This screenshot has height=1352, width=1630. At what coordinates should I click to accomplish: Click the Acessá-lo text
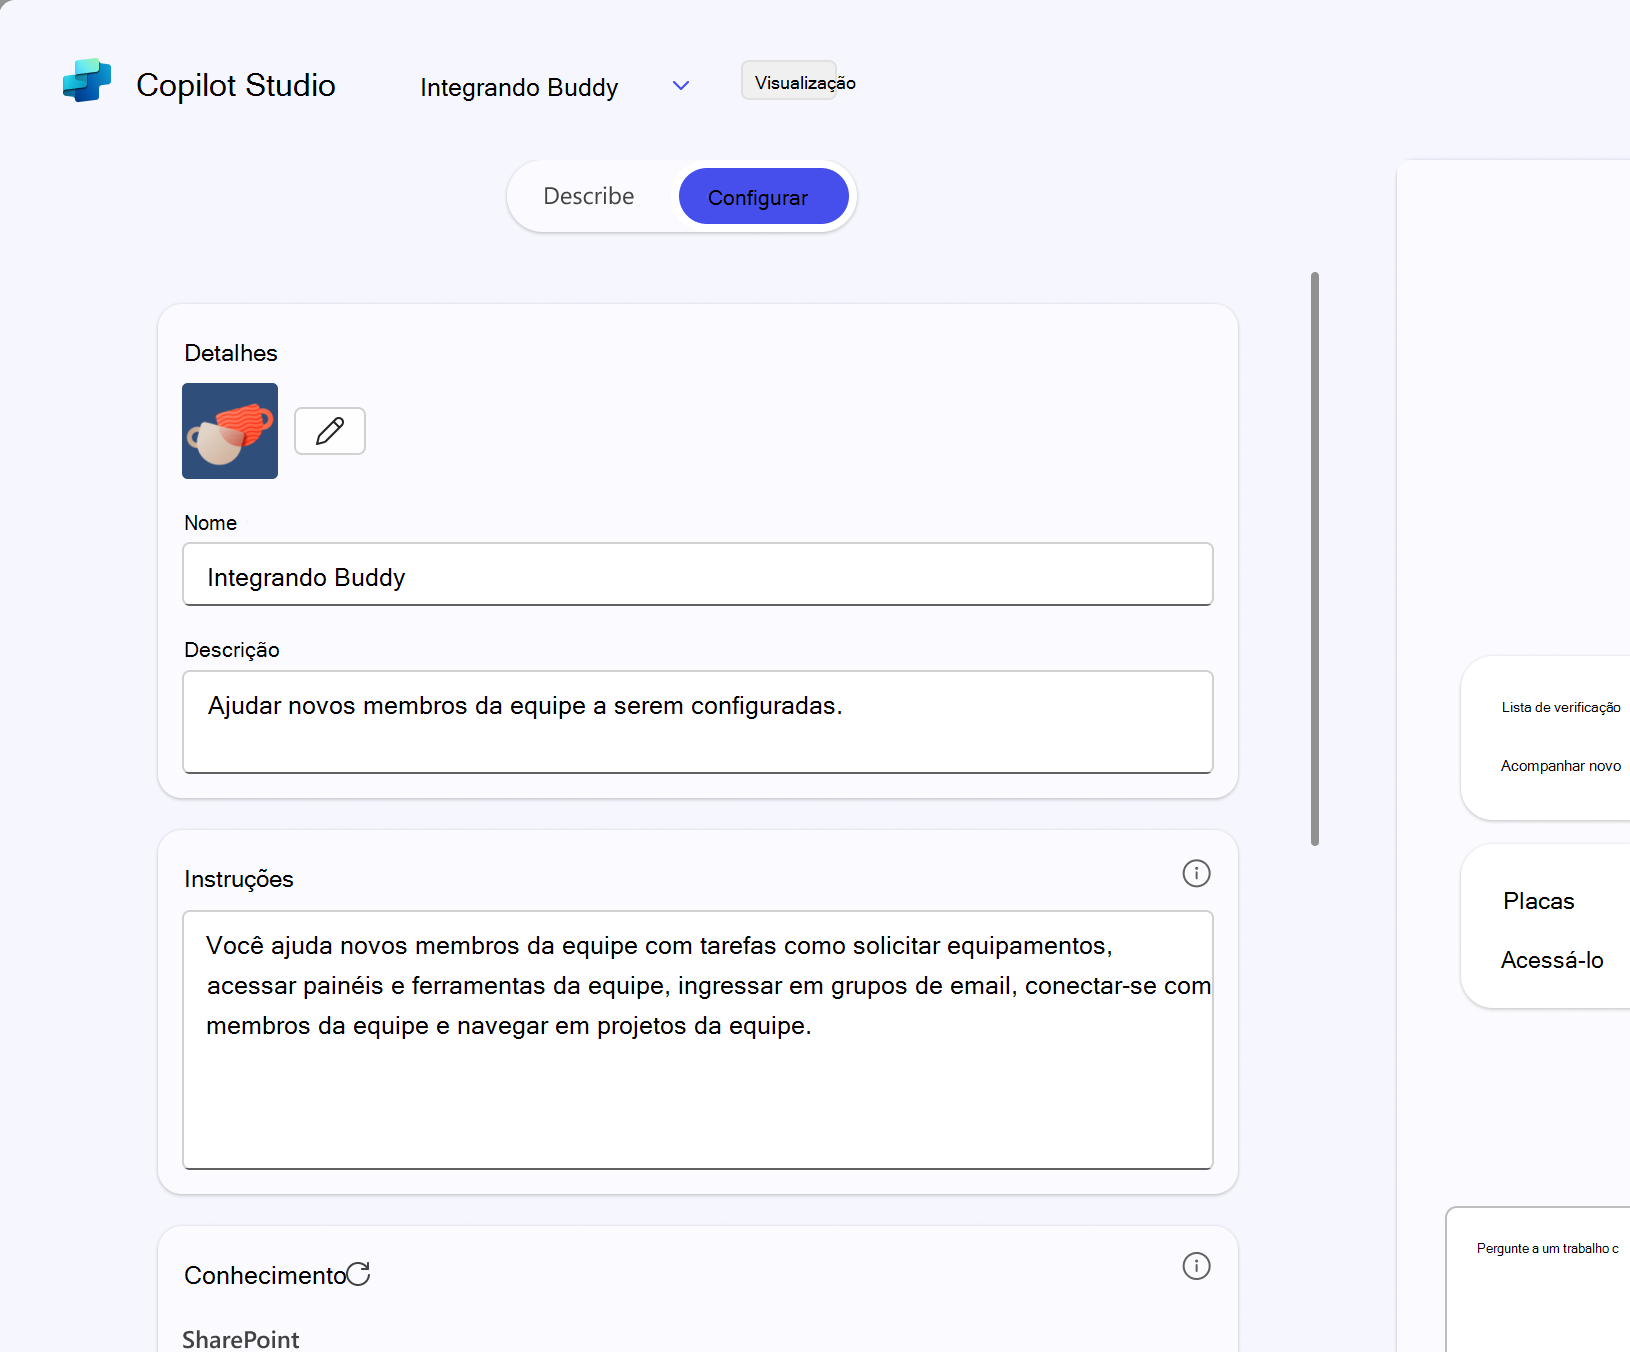coord(1552,960)
